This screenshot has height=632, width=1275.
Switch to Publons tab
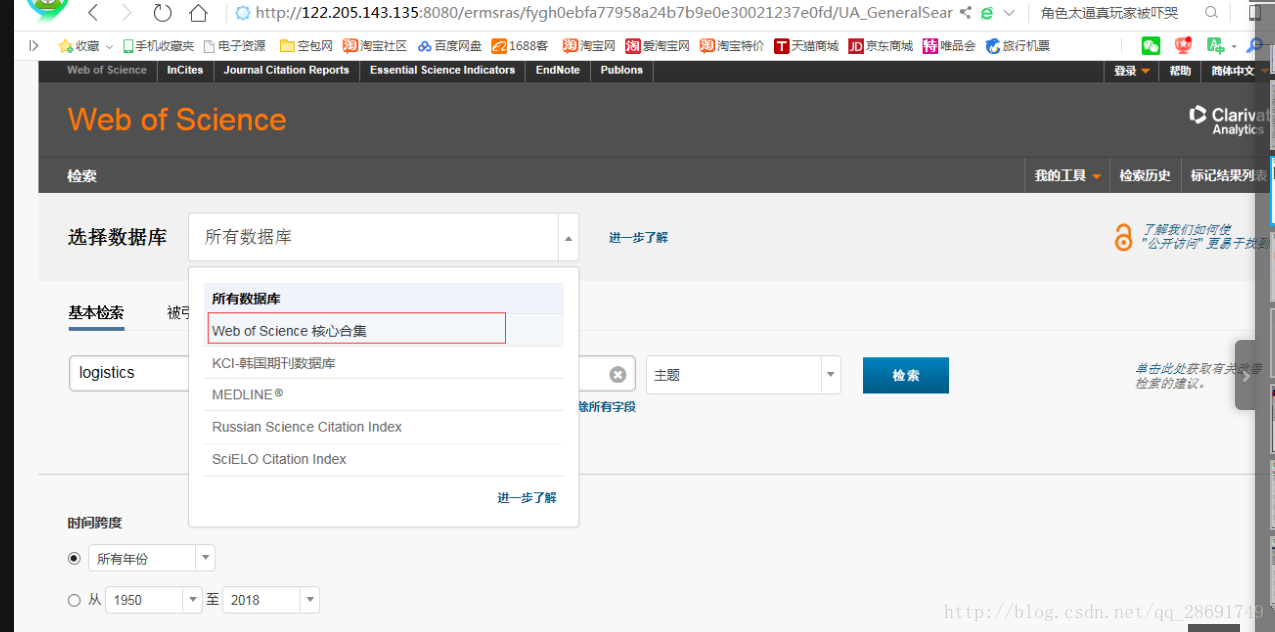(622, 70)
